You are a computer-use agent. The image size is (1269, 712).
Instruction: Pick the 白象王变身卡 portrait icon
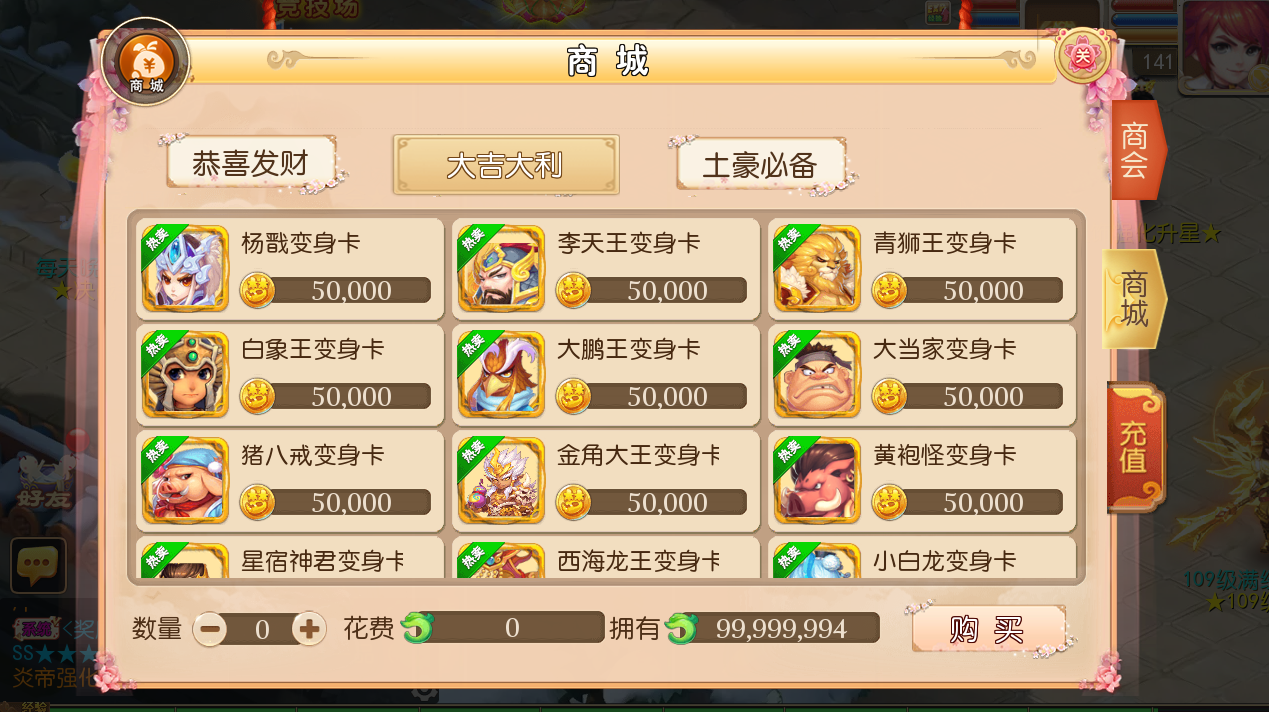185,375
